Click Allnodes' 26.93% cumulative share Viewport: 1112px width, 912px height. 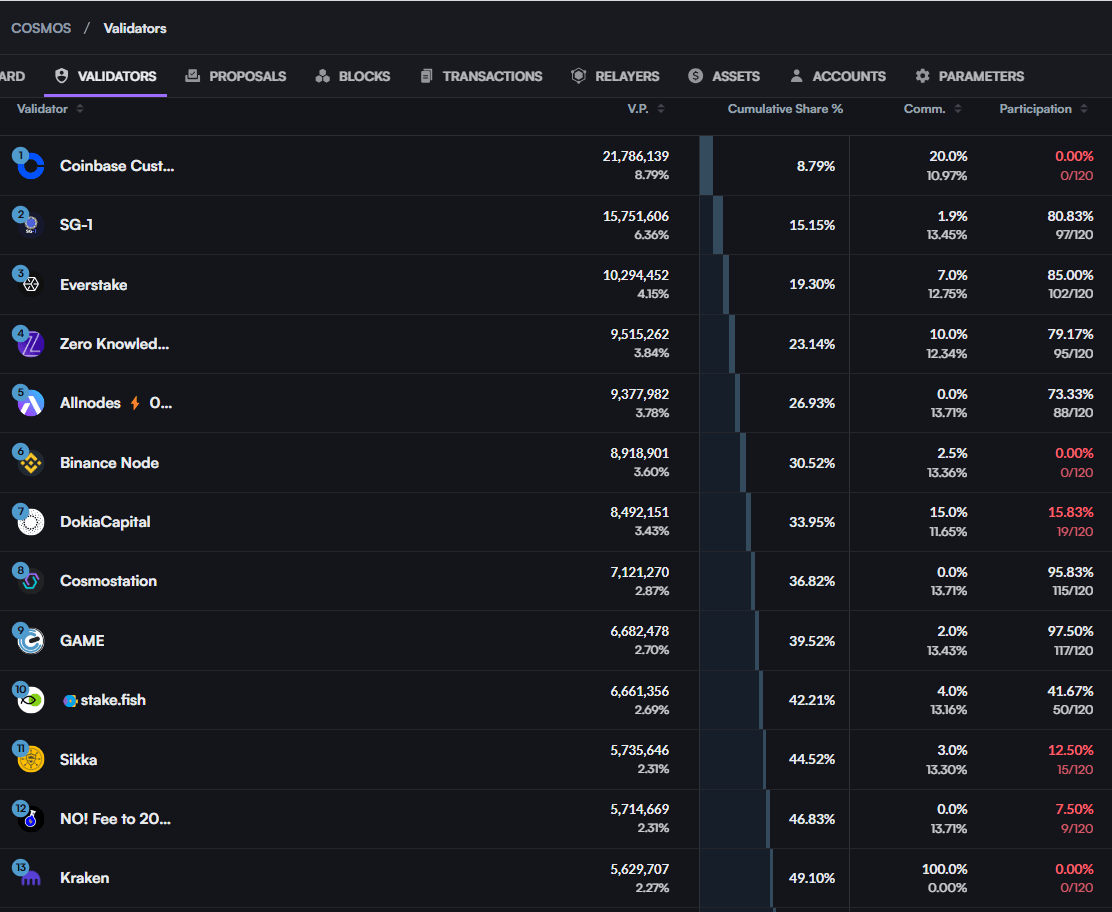[x=812, y=403]
